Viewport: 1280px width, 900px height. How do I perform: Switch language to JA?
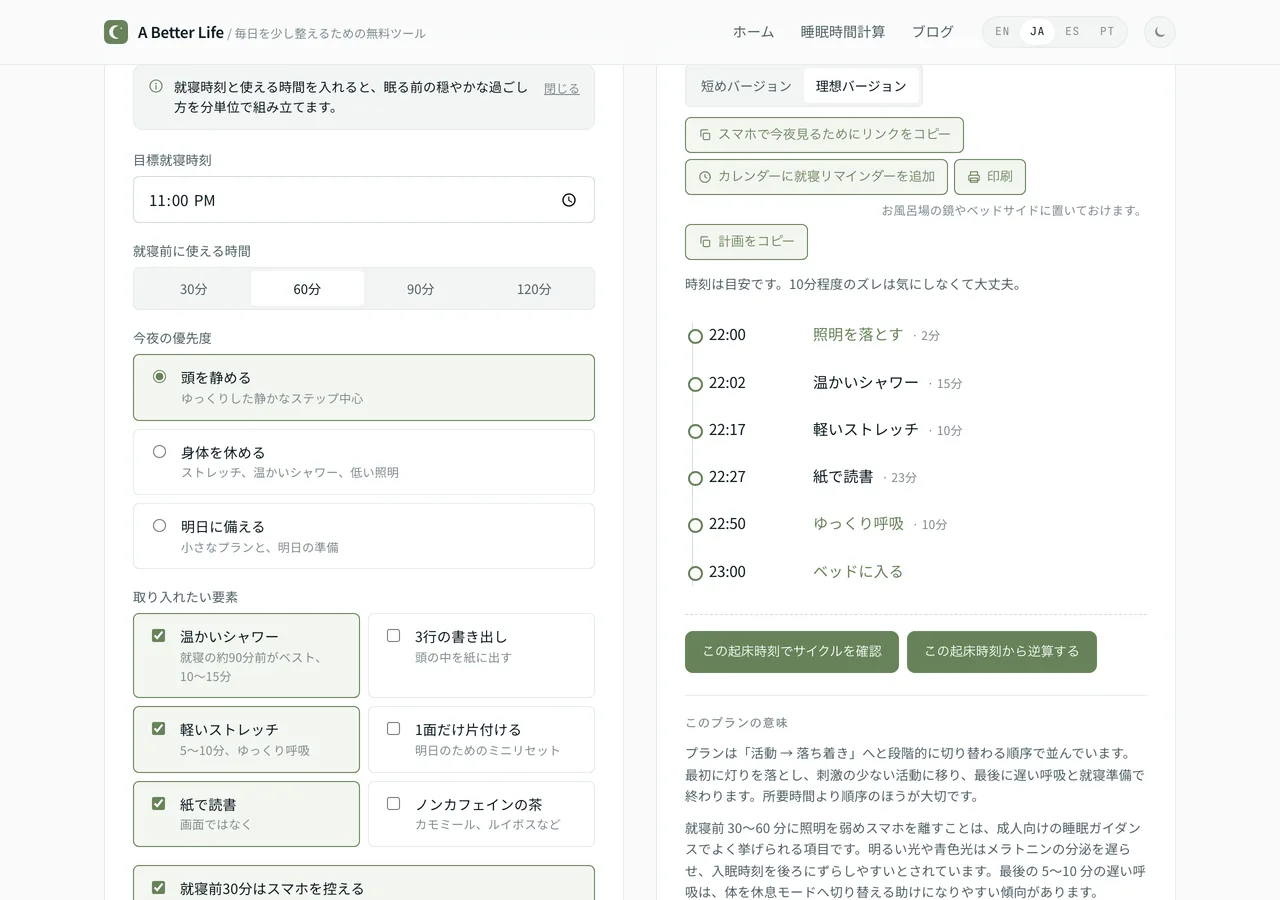[1037, 32]
